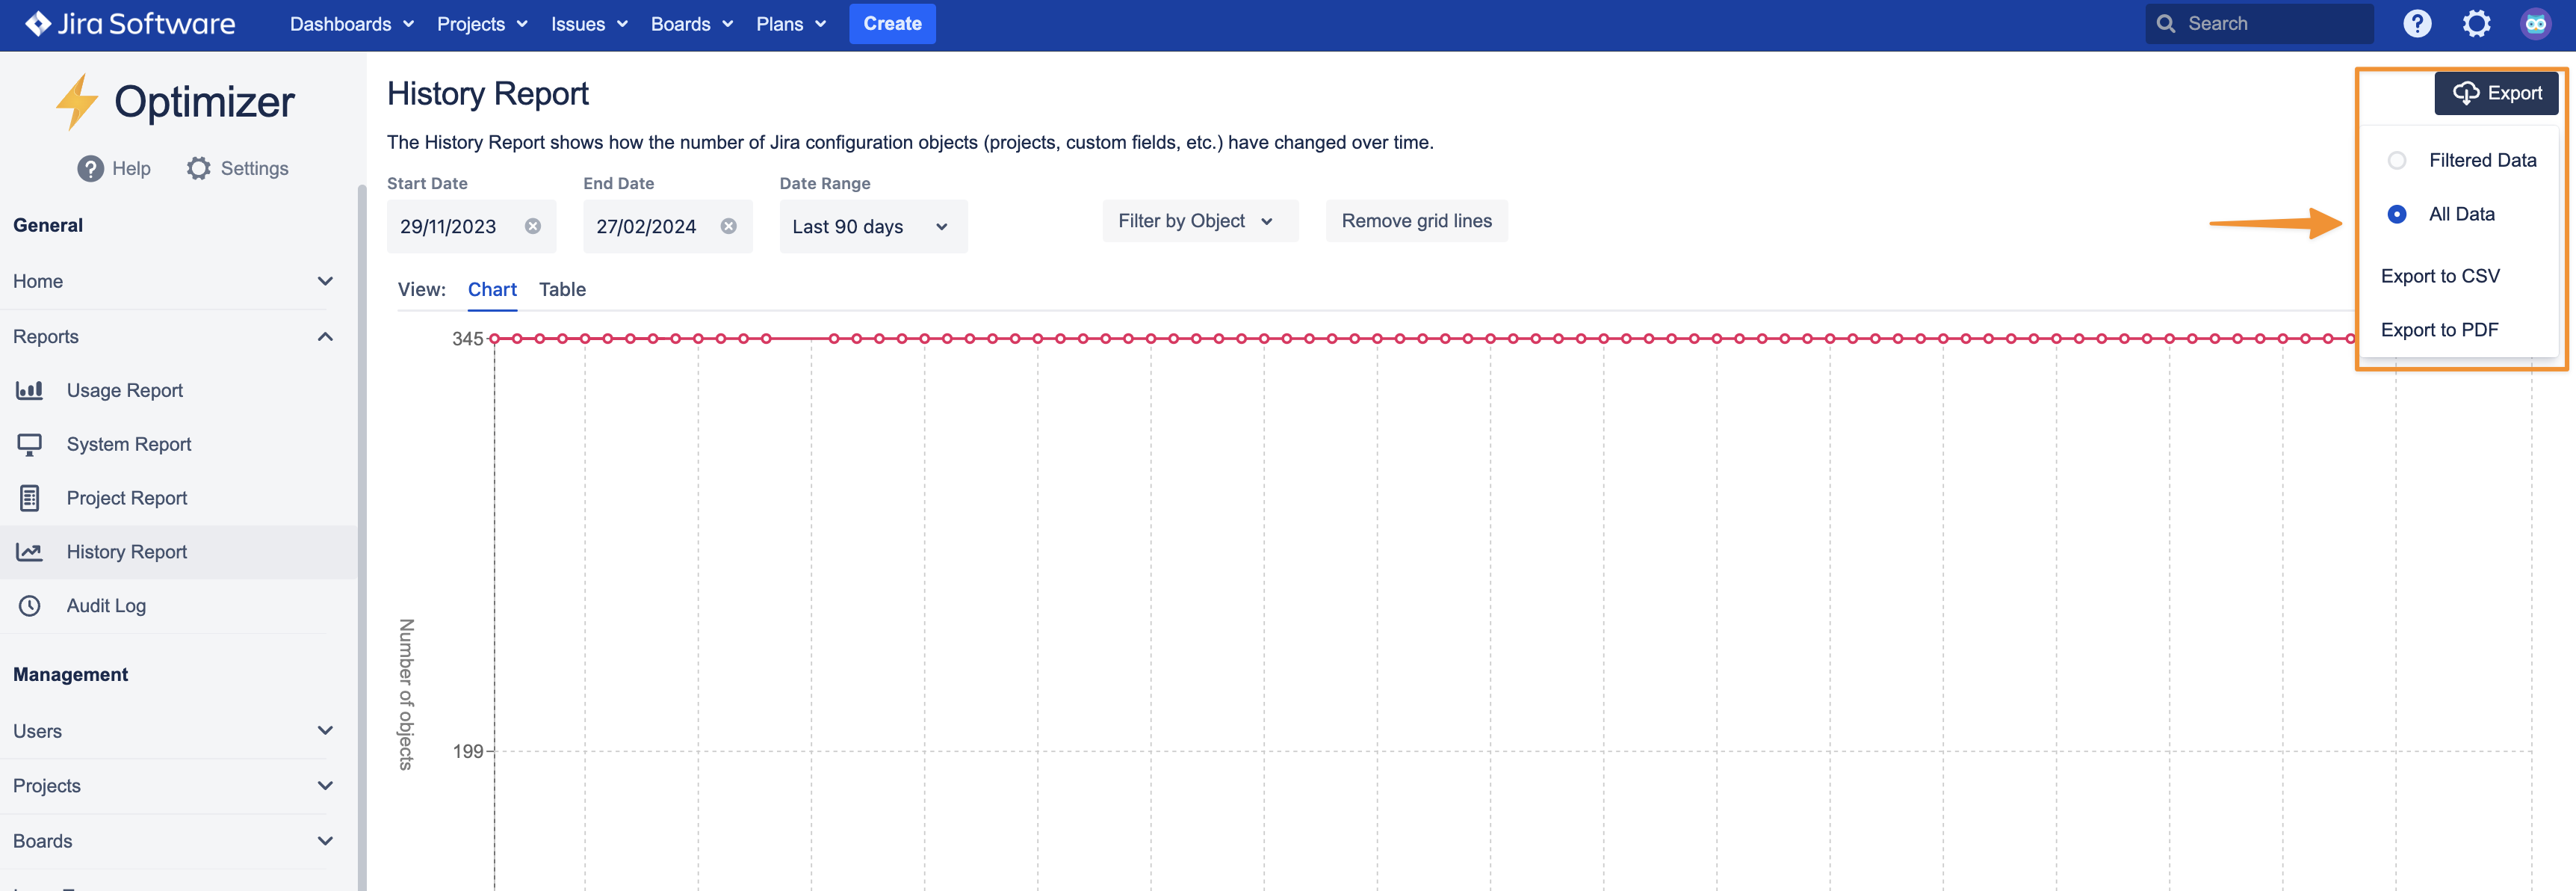The height and width of the screenshot is (891, 2576).
Task: Switch to the Table view tab
Action: [562, 289]
